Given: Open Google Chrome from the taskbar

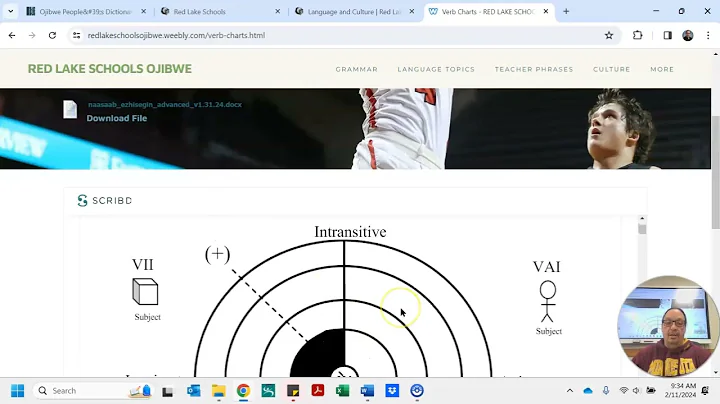Looking at the screenshot, I should click(243, 391).
